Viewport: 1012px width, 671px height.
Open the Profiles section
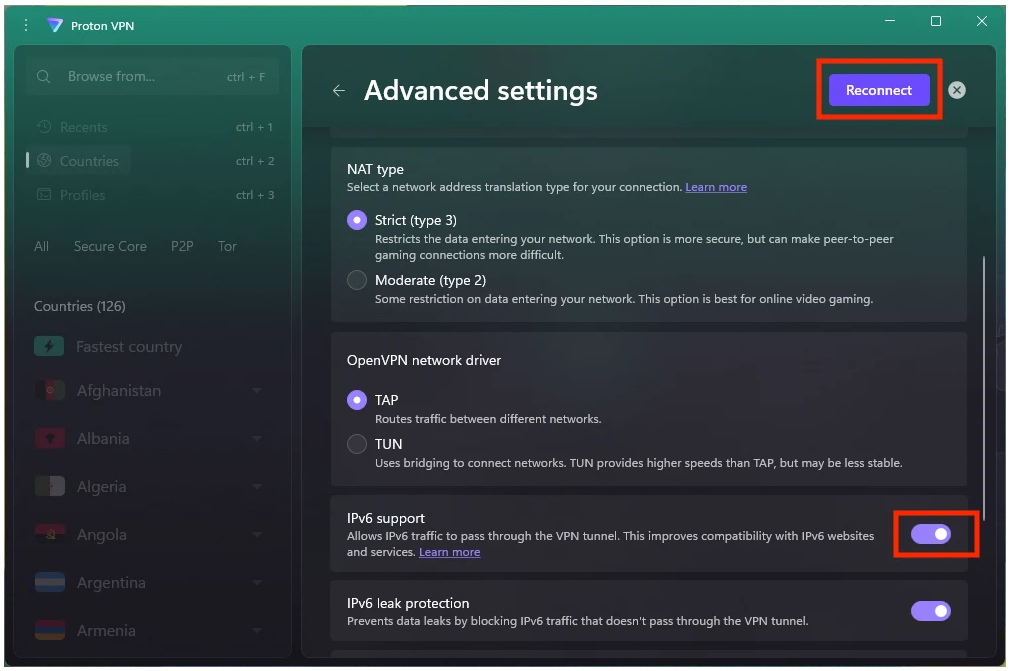[x=82, y=195]
